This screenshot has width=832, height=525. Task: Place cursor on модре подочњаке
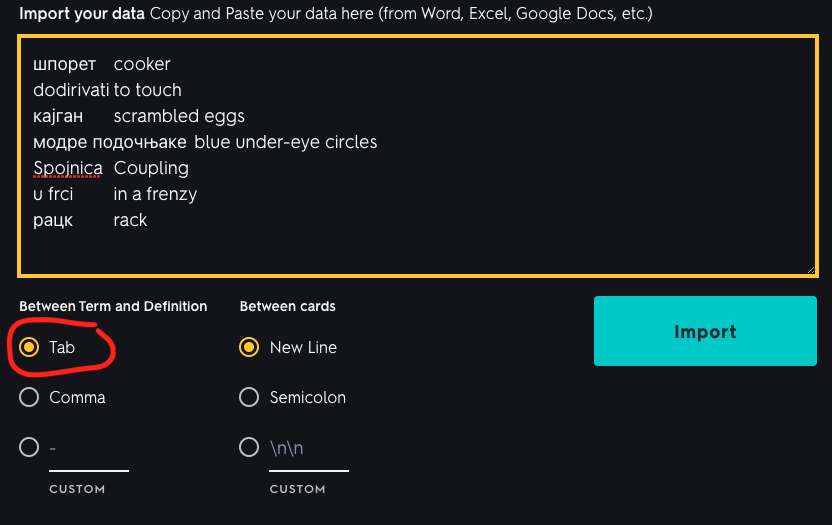(x=110, y=142)
